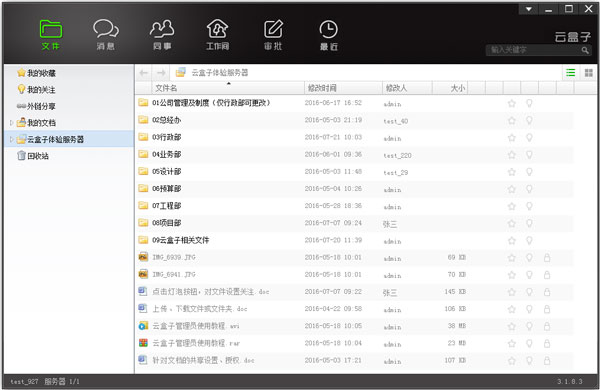The width and height of the screenshot is (600, 390).
Task: Open the 04业务部 folder
Action: (166, 154)
